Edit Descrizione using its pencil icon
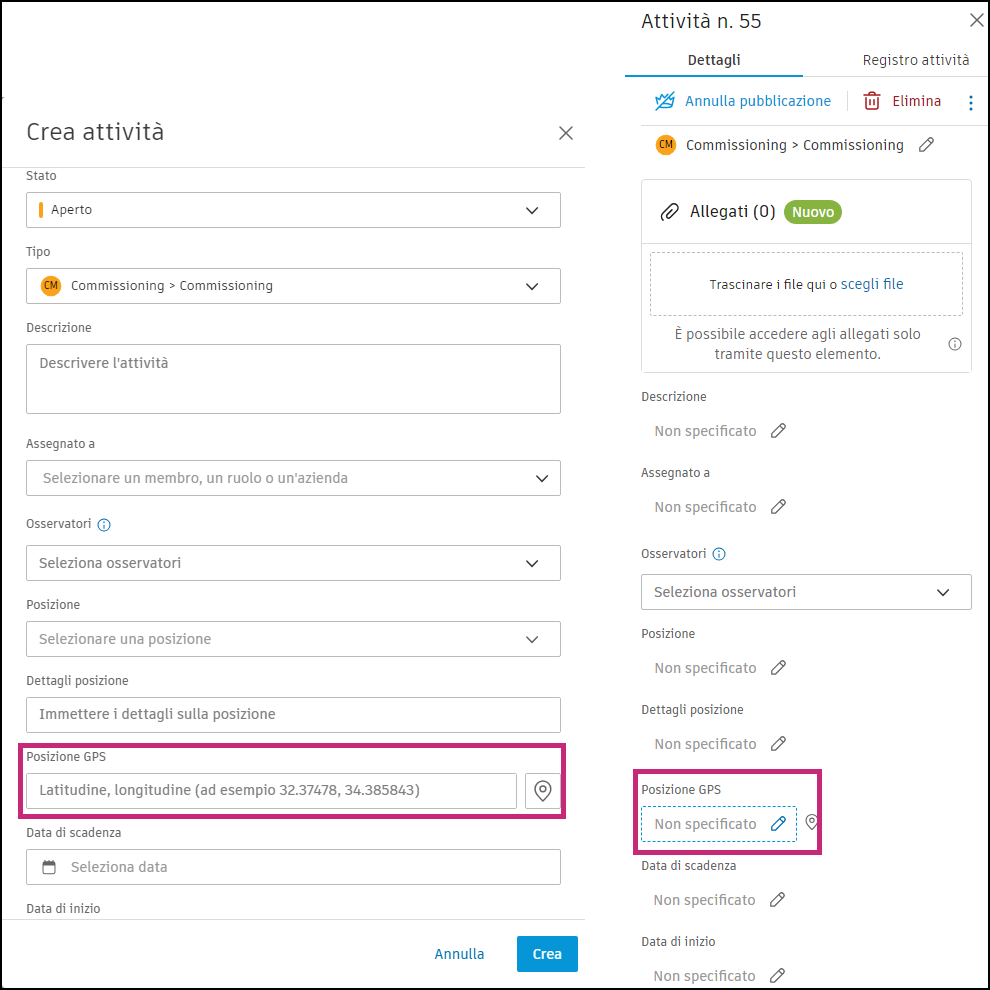 779,430
